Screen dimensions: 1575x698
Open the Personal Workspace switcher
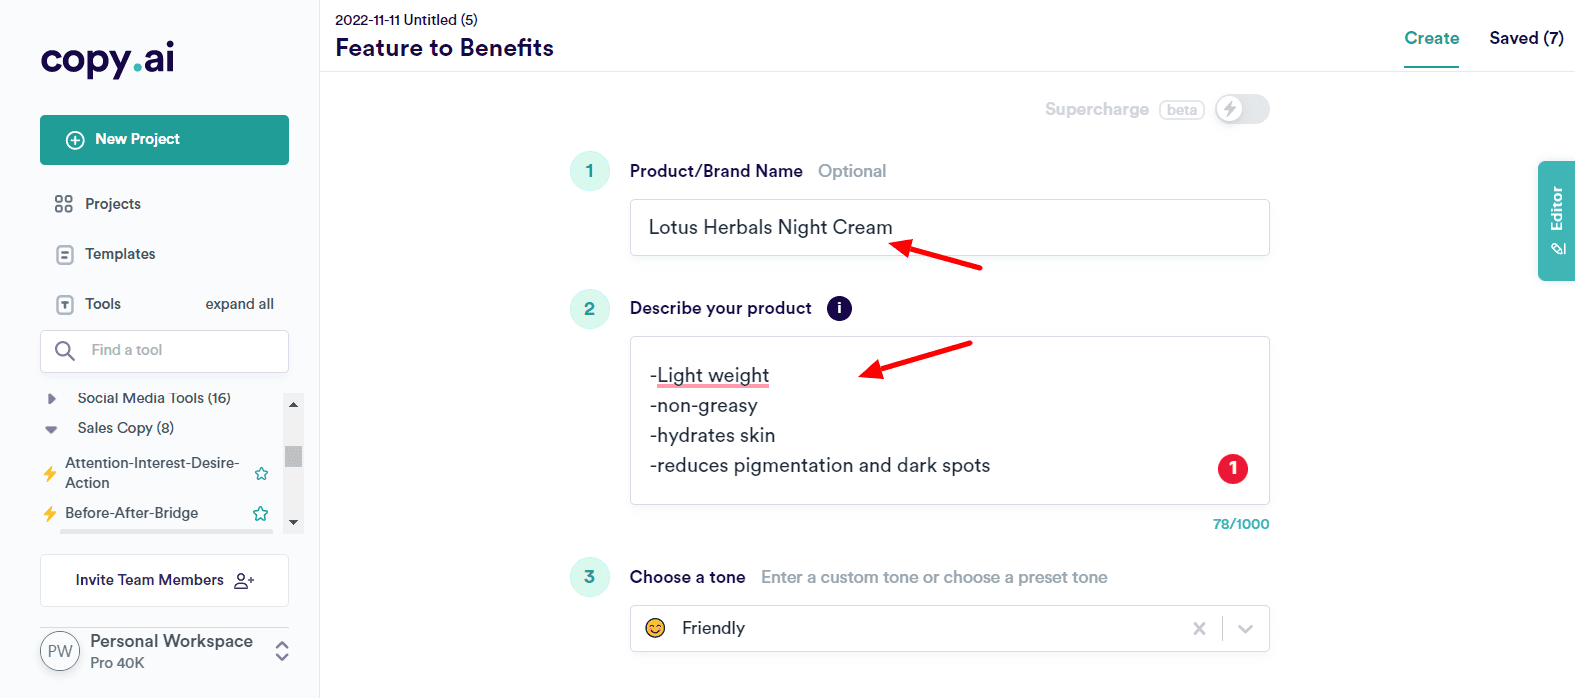pos(282,651)
